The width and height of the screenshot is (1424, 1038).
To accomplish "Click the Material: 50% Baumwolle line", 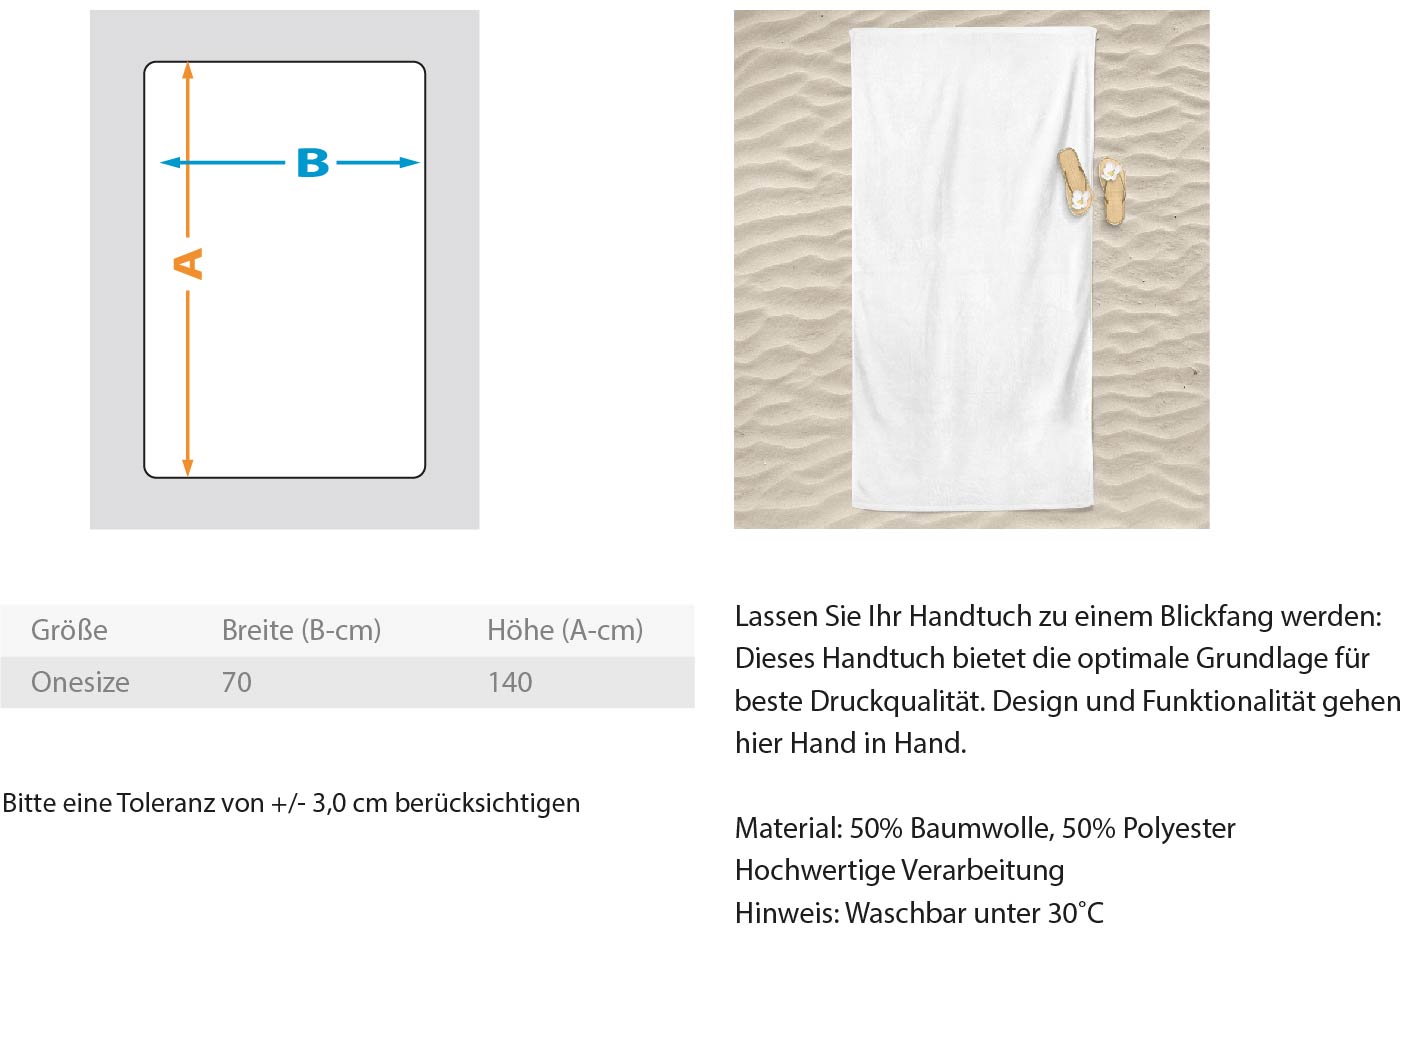I will [985, 828].
